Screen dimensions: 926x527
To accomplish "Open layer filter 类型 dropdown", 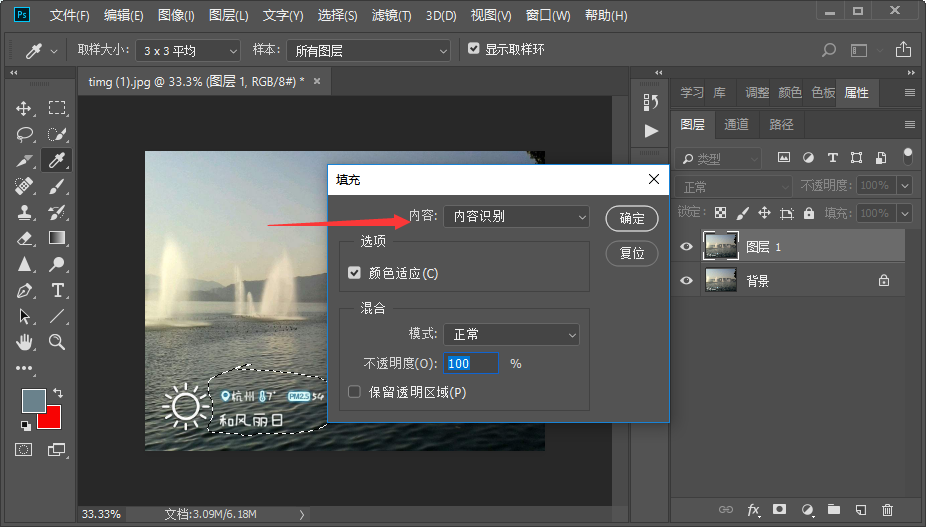I will click(x=718, y=158).
